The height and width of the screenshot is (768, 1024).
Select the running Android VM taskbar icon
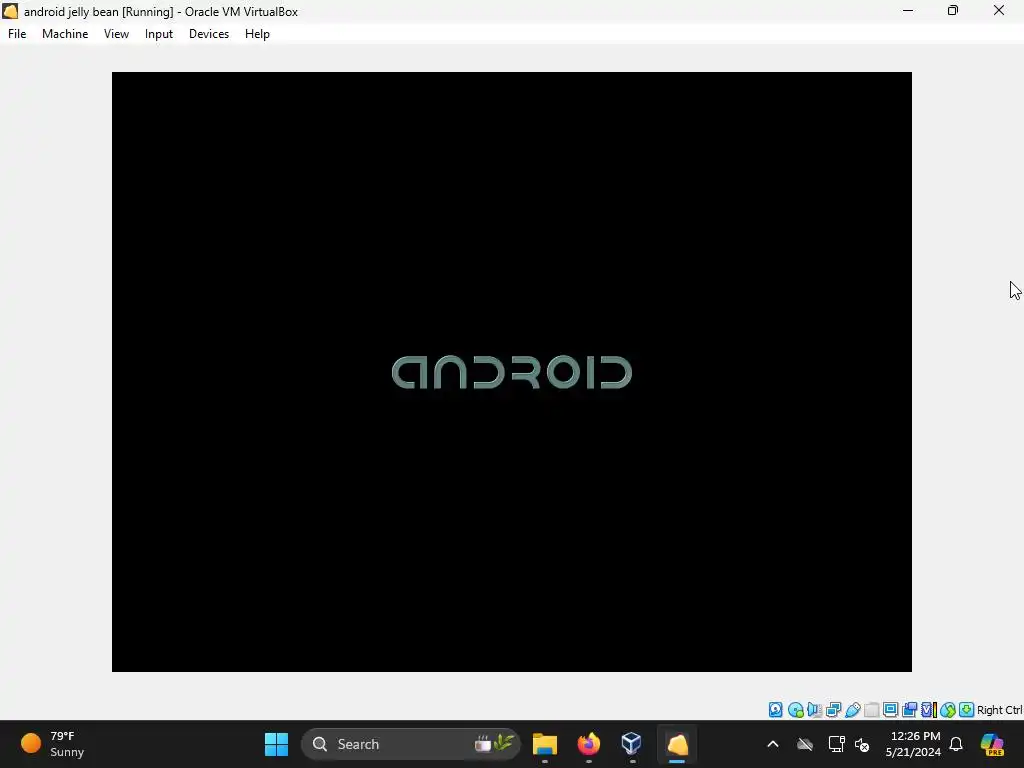pos(677,744)
